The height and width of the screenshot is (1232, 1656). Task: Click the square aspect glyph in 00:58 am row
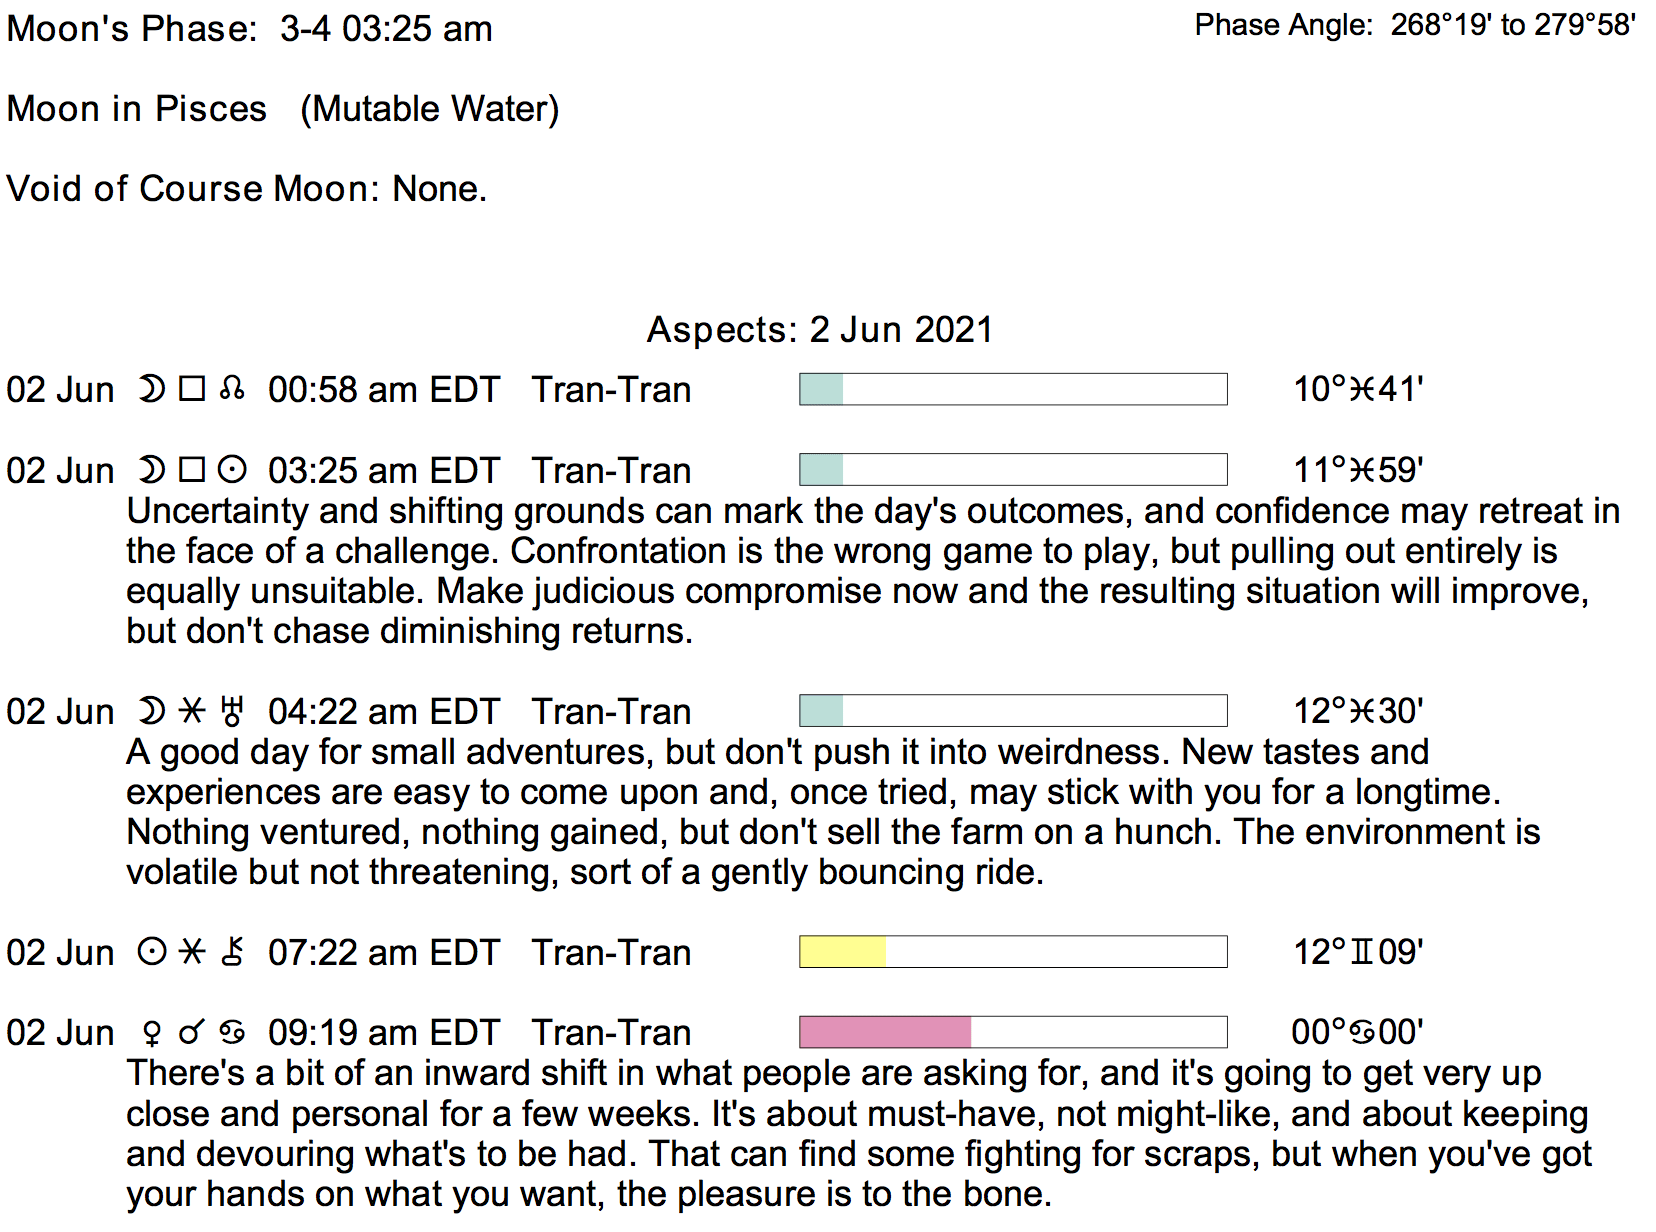191,389
